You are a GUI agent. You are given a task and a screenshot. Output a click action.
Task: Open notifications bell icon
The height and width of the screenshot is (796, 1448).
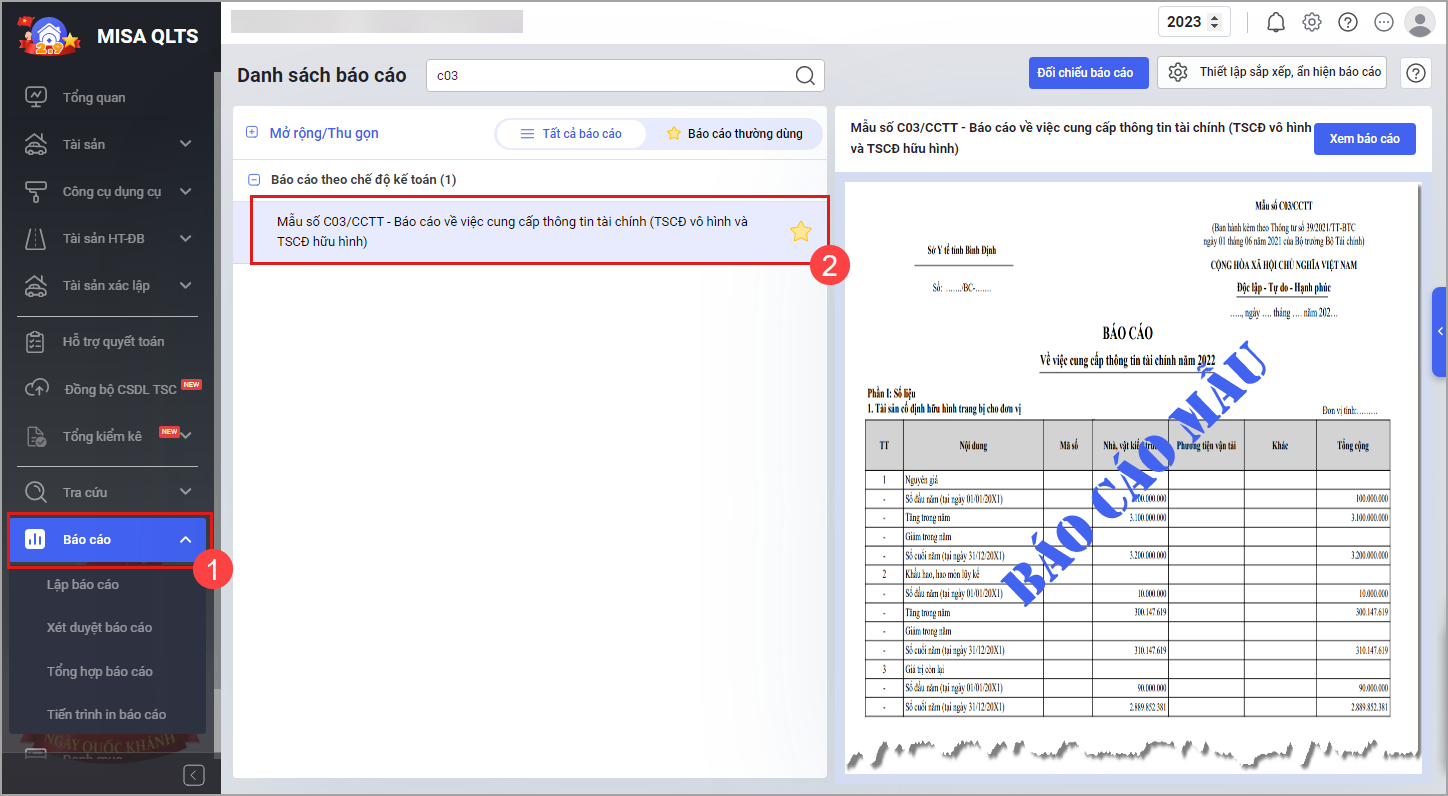1276,22
